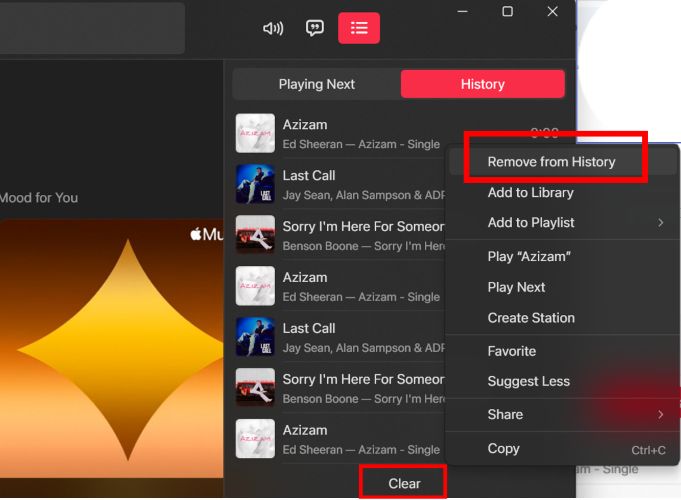Click the Clear history button
The height and width of the screenshot is (500, 681).
(x=404, y=483)
